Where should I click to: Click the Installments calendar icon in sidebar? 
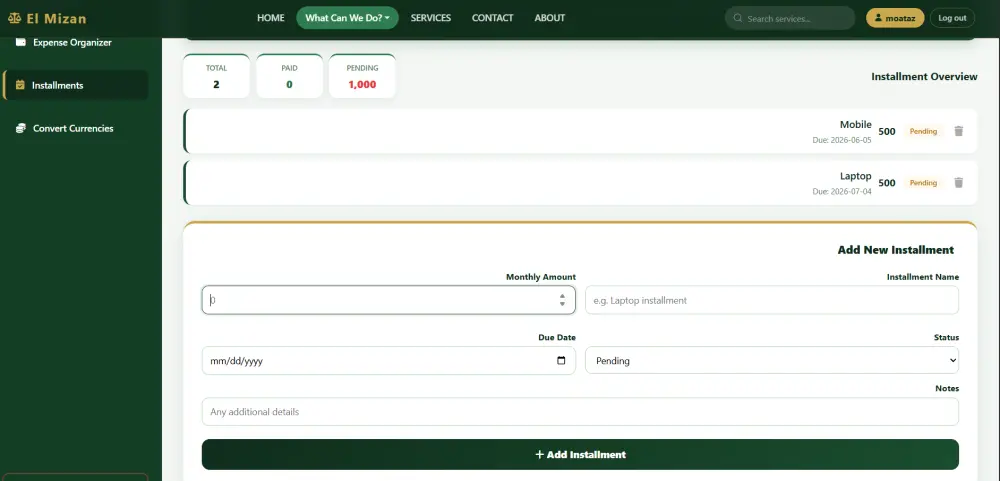20,85
